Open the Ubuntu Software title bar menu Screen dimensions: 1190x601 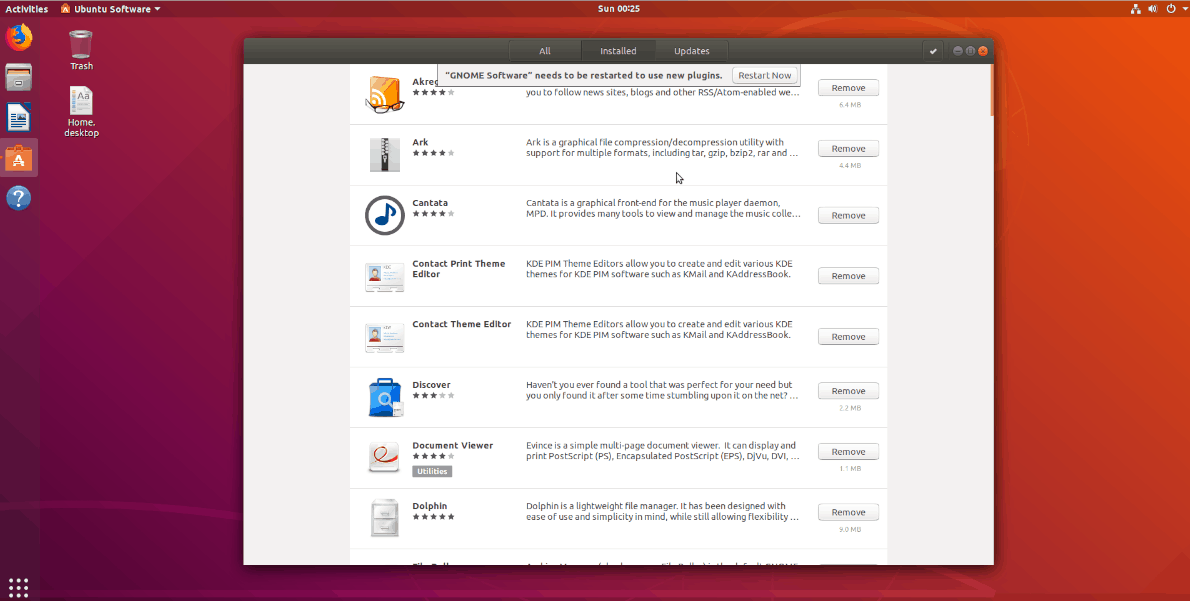110,8
